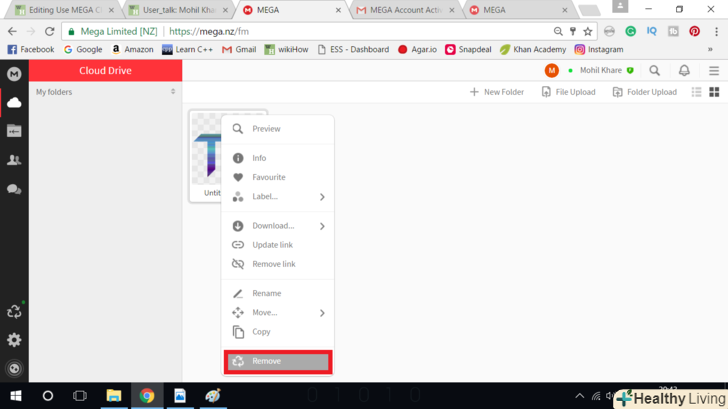Open Chrome's three-dot menu
Image resolution: width=728 pixels, height=409 pixels.
[x=716, y=31]
